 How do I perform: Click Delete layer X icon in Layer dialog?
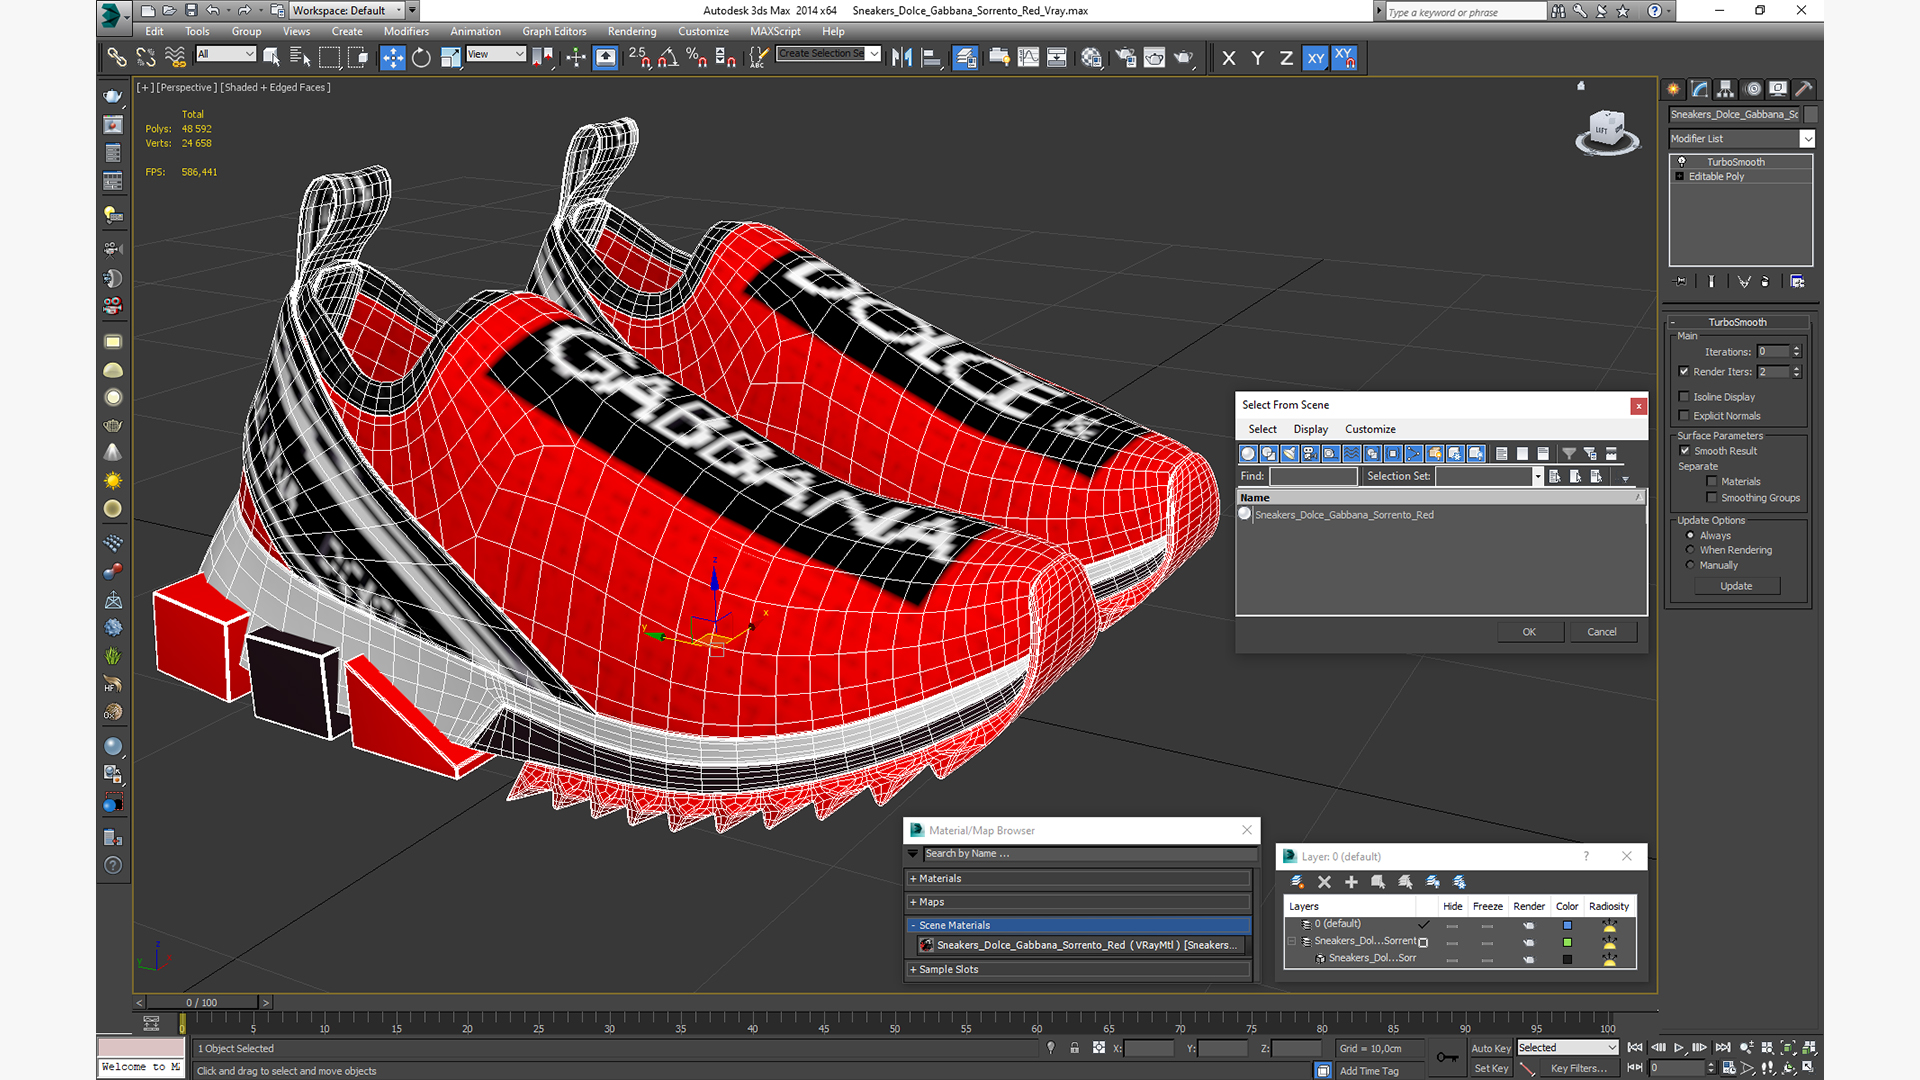(1324, 882)
